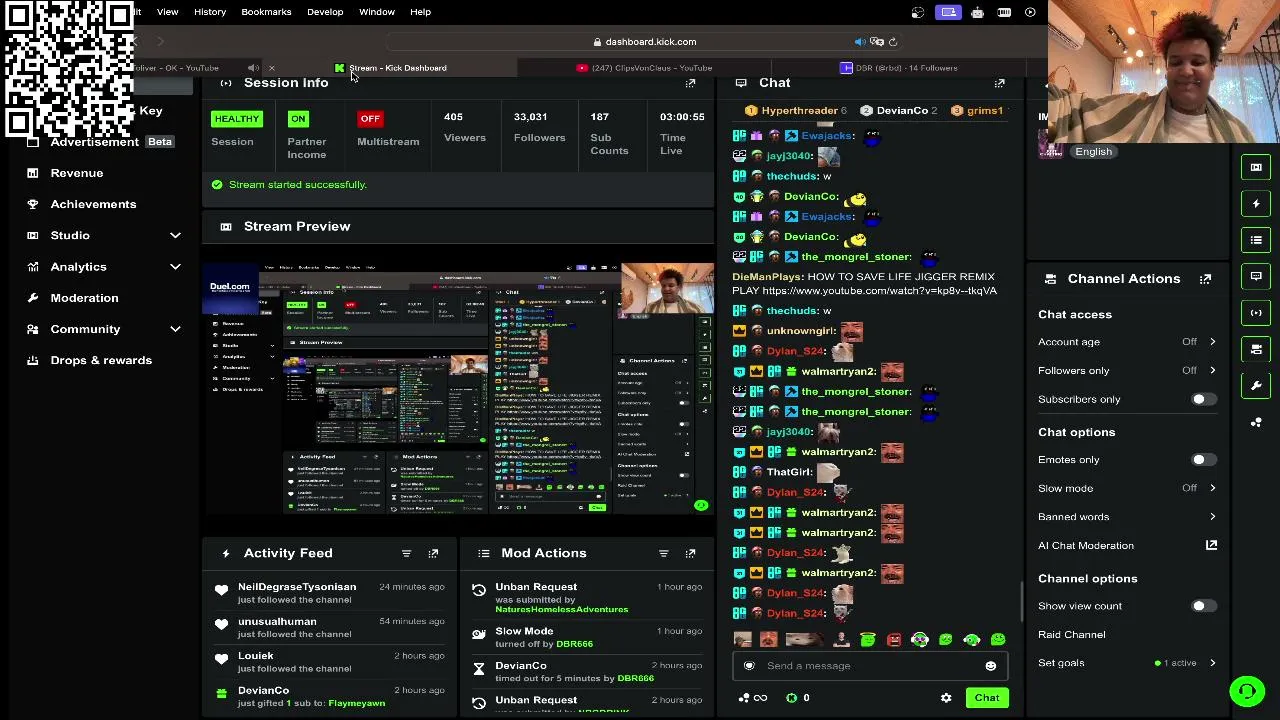Image resolution: width=1280 pixels, height=720 pixels.
Task: Toggle the channel actions sidebar icon
Action: point(1256,349)
